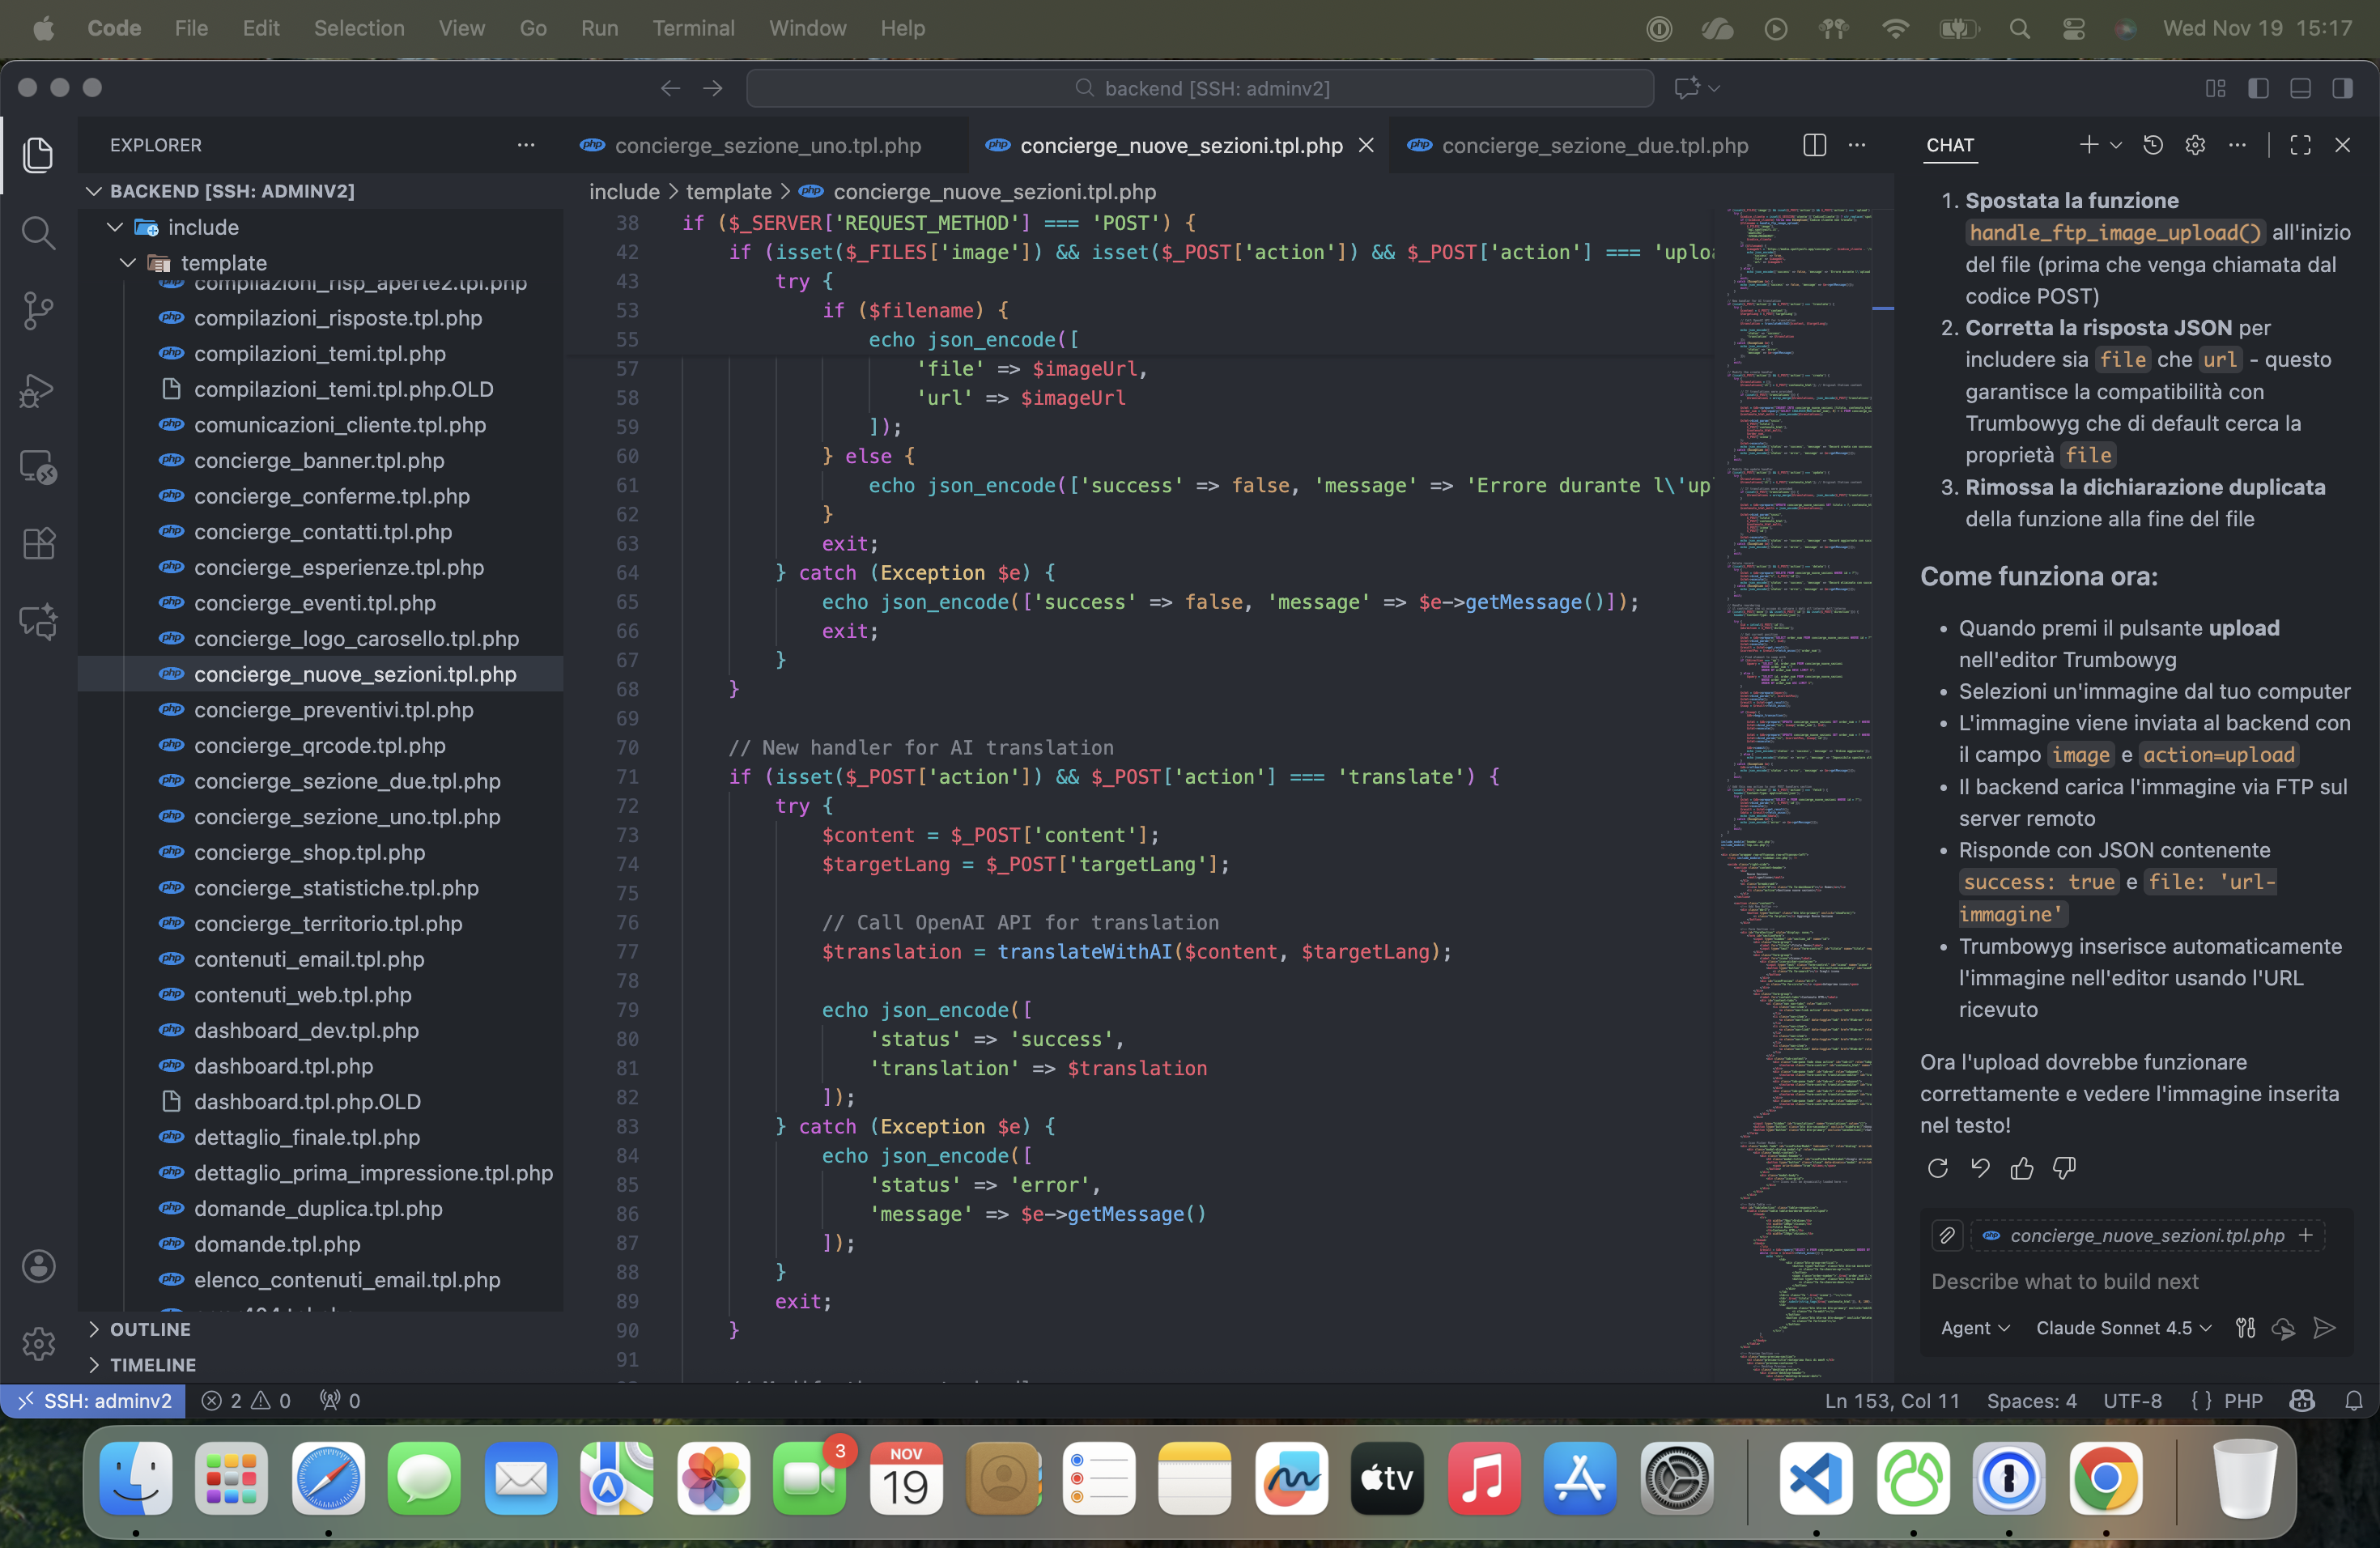Image resolution: width=2380 pixels, height=1548 pixels.
Task: Open the Terminal menu
Action: [693, 28]
